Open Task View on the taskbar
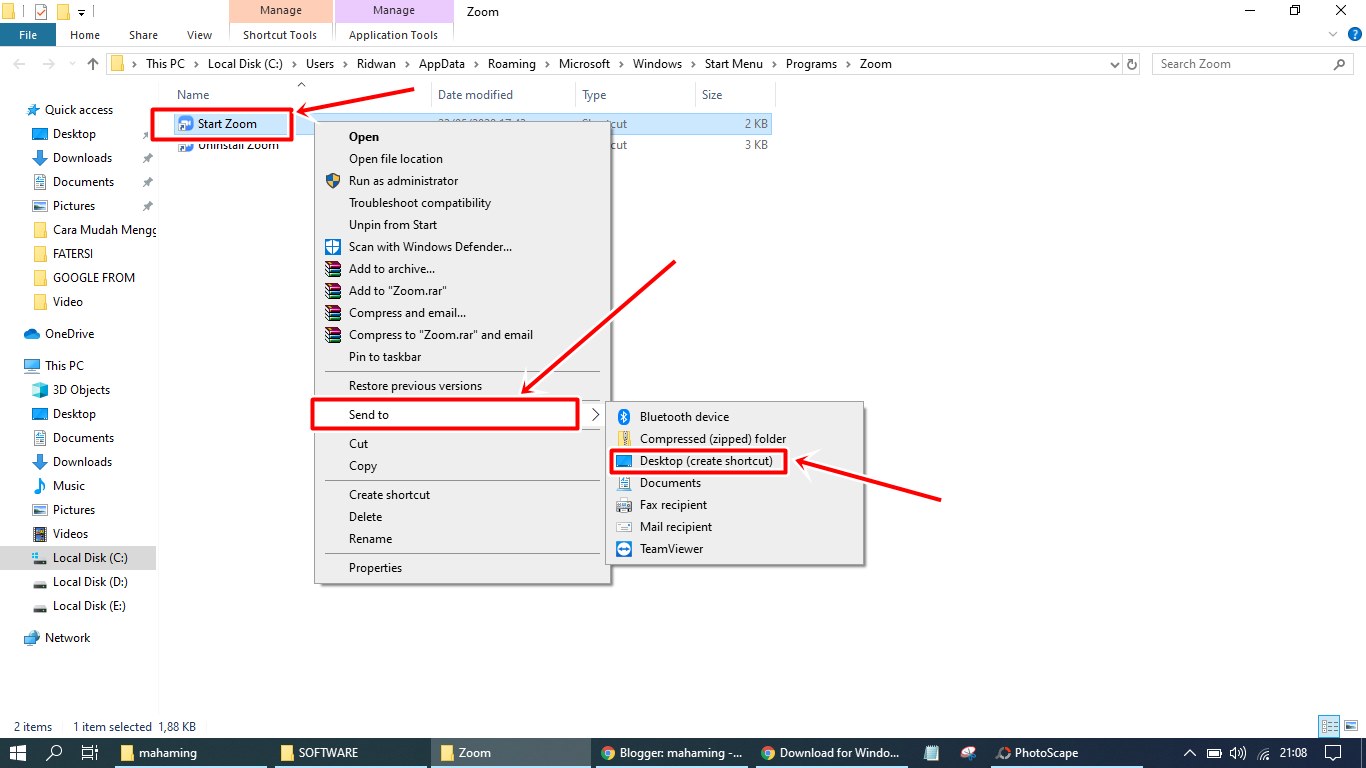Image resolution: width=1366 pixels, height=768 pixels. click(x=89, y=753)
